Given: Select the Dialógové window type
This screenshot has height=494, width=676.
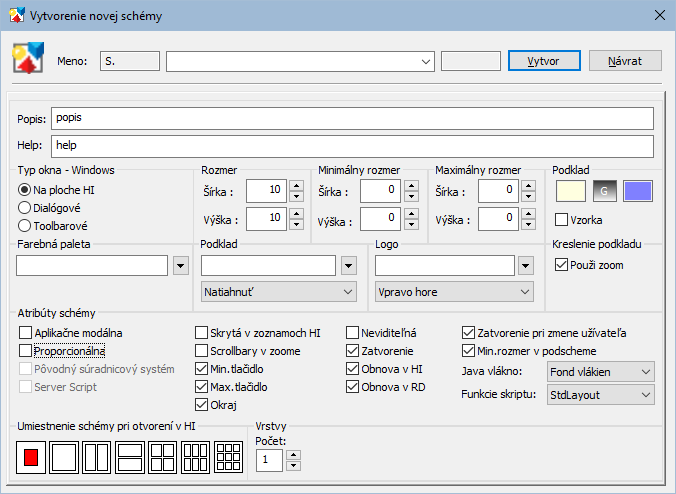Looking at the screenshot, I should pyautogui.click(x=26, y=208).
